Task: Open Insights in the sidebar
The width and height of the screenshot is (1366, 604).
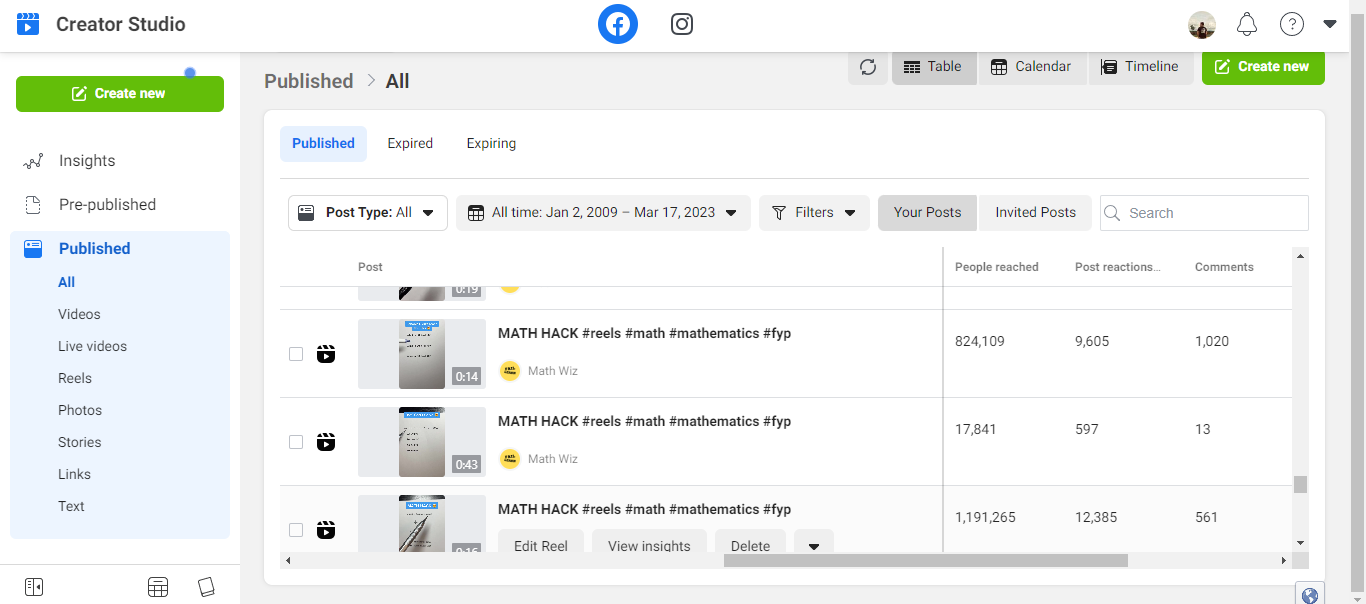Action: pyautogui.click(x=87, y=161)
